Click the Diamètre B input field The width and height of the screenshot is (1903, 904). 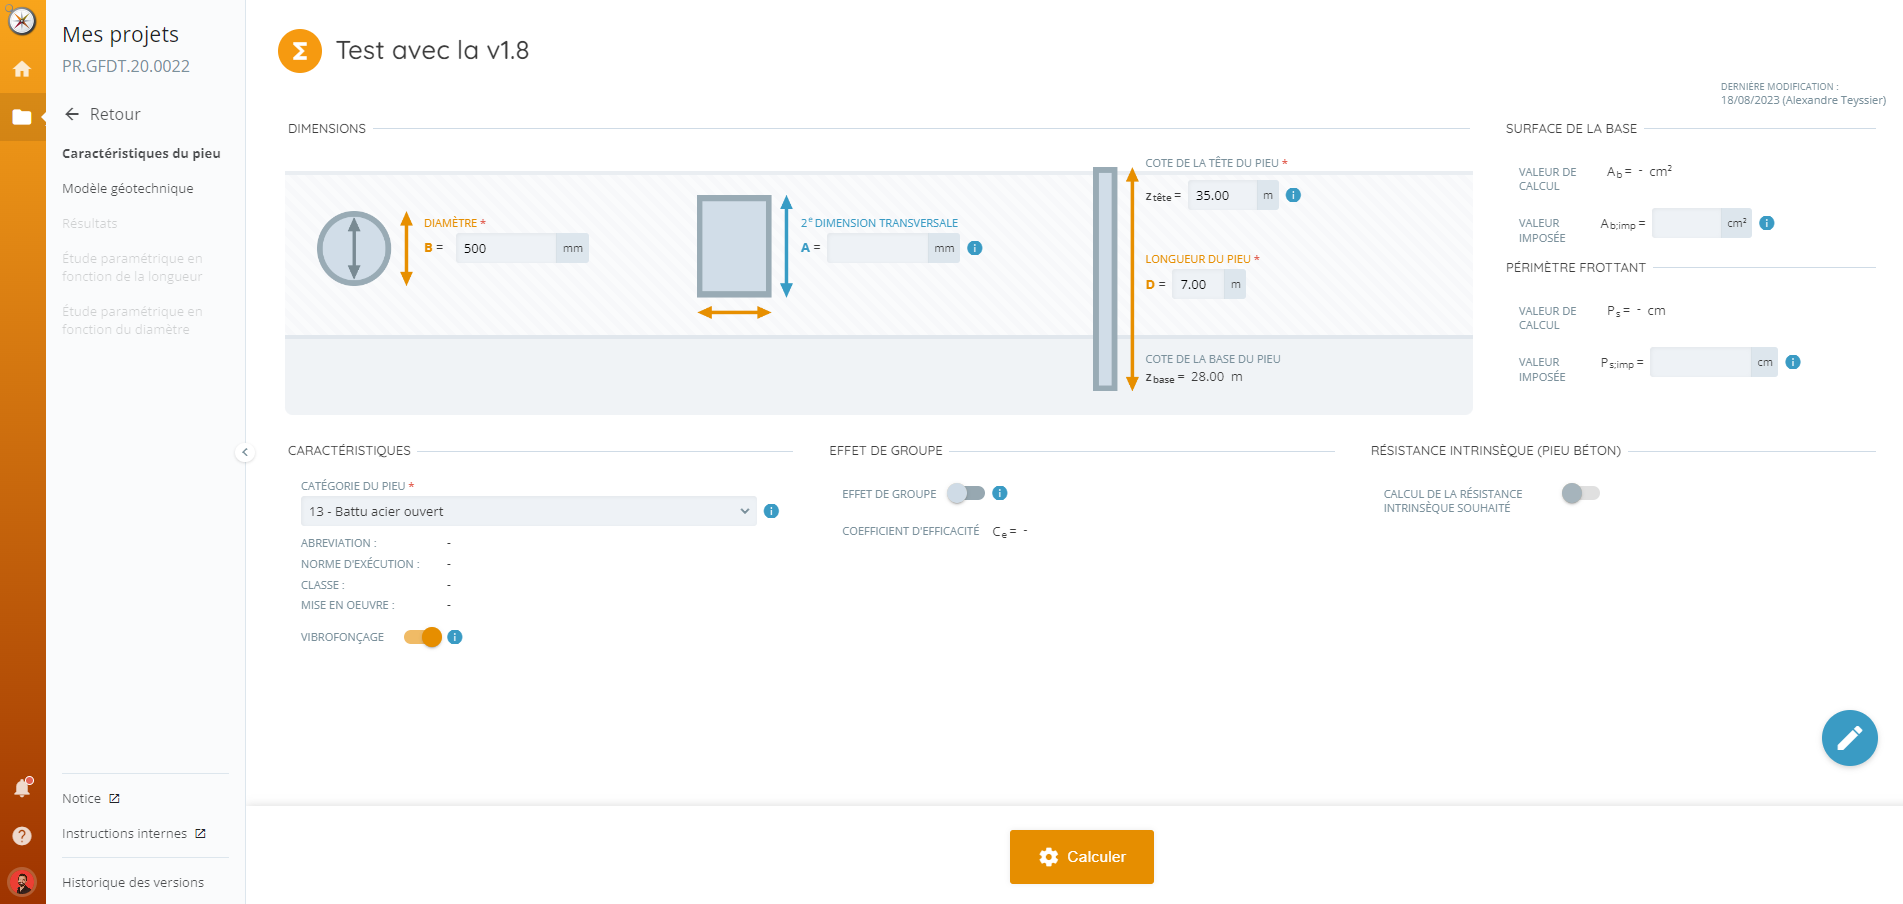pyautogui.click(x=506, y=248)
